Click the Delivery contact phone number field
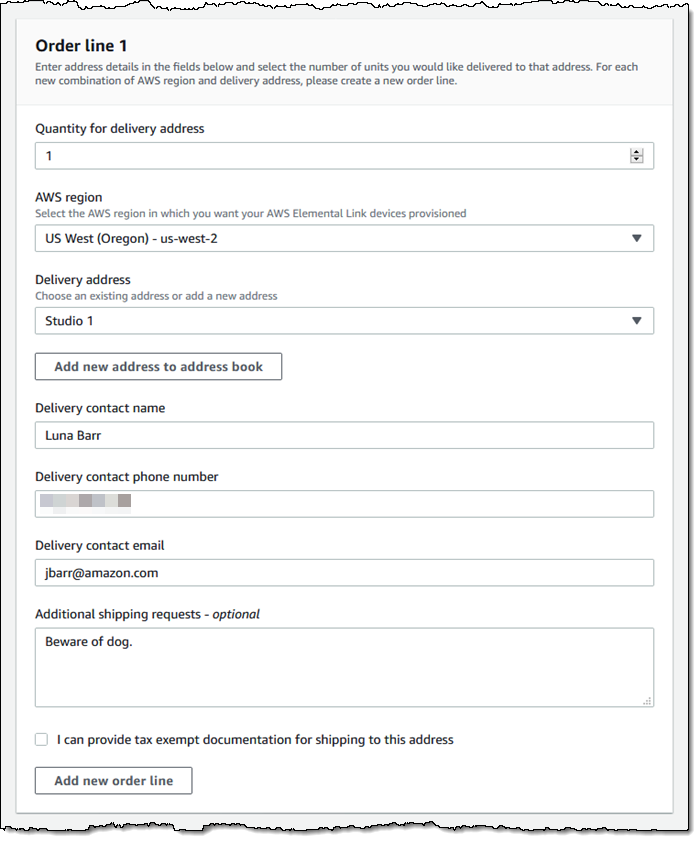The width and height of the screenshot is (700, 841). pyautogui.click(x=344, y=504)
